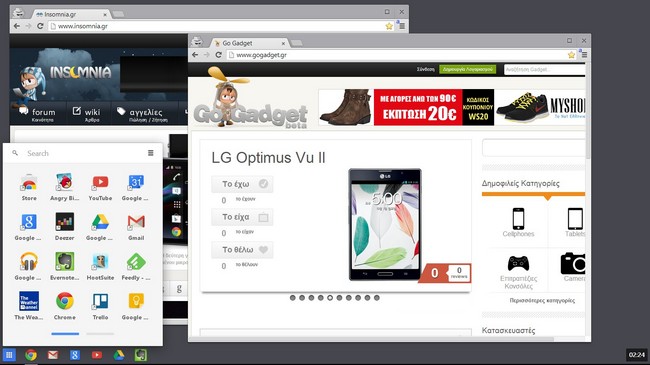
Task: Close the Insomnia.gr tab
Action: [x=105, y=15]
